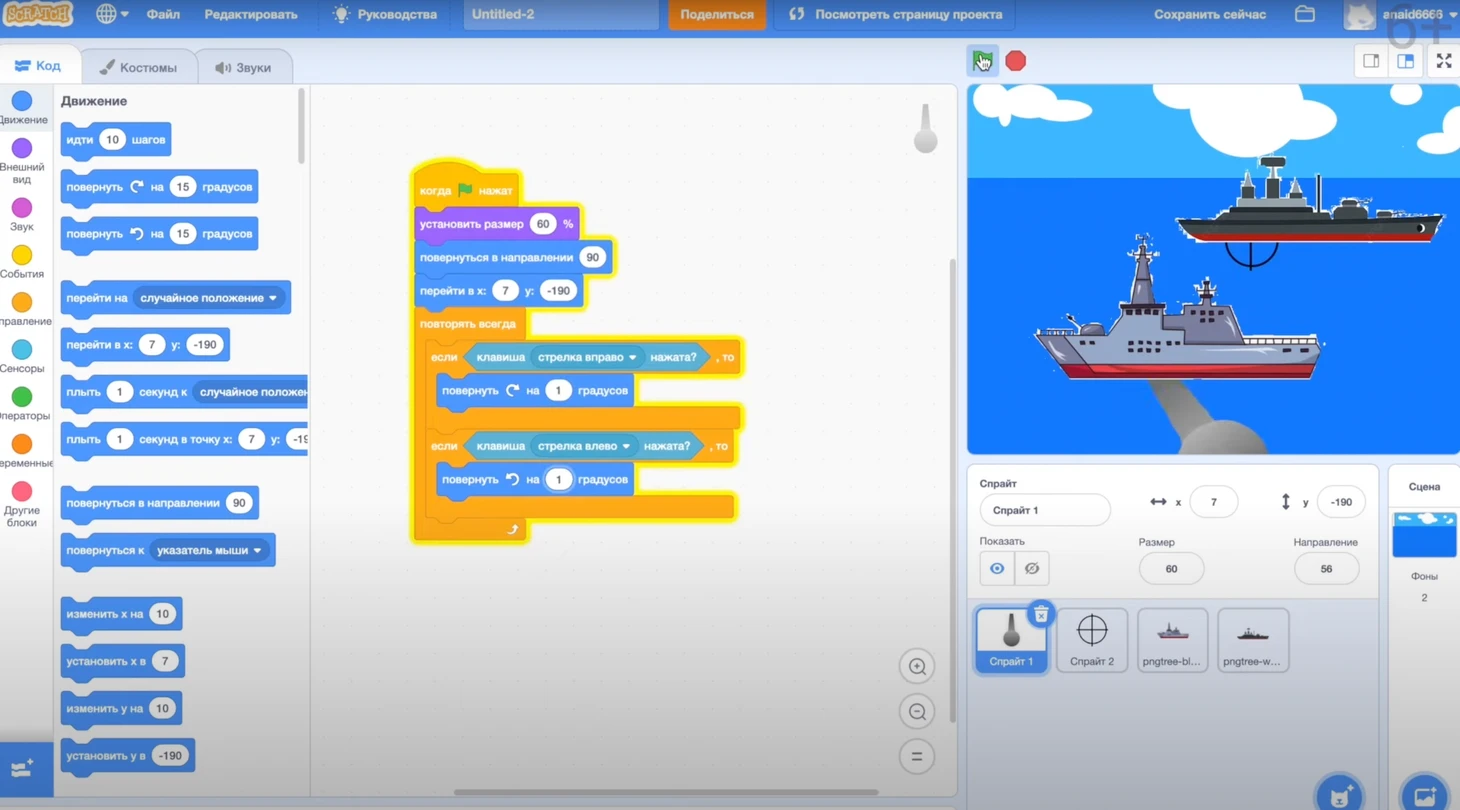Edit the project title Untitled-2 field
Viewport: 1460px width, 810px height.
(x=561, y=14)
